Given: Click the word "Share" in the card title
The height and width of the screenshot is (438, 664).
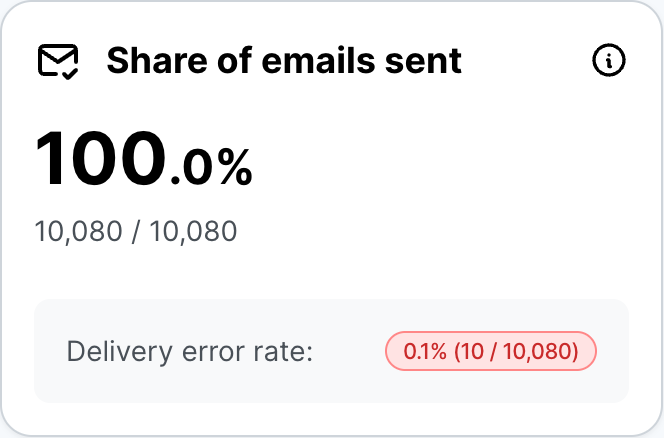Looking at the screenshot, I should (x=151, y=62).
